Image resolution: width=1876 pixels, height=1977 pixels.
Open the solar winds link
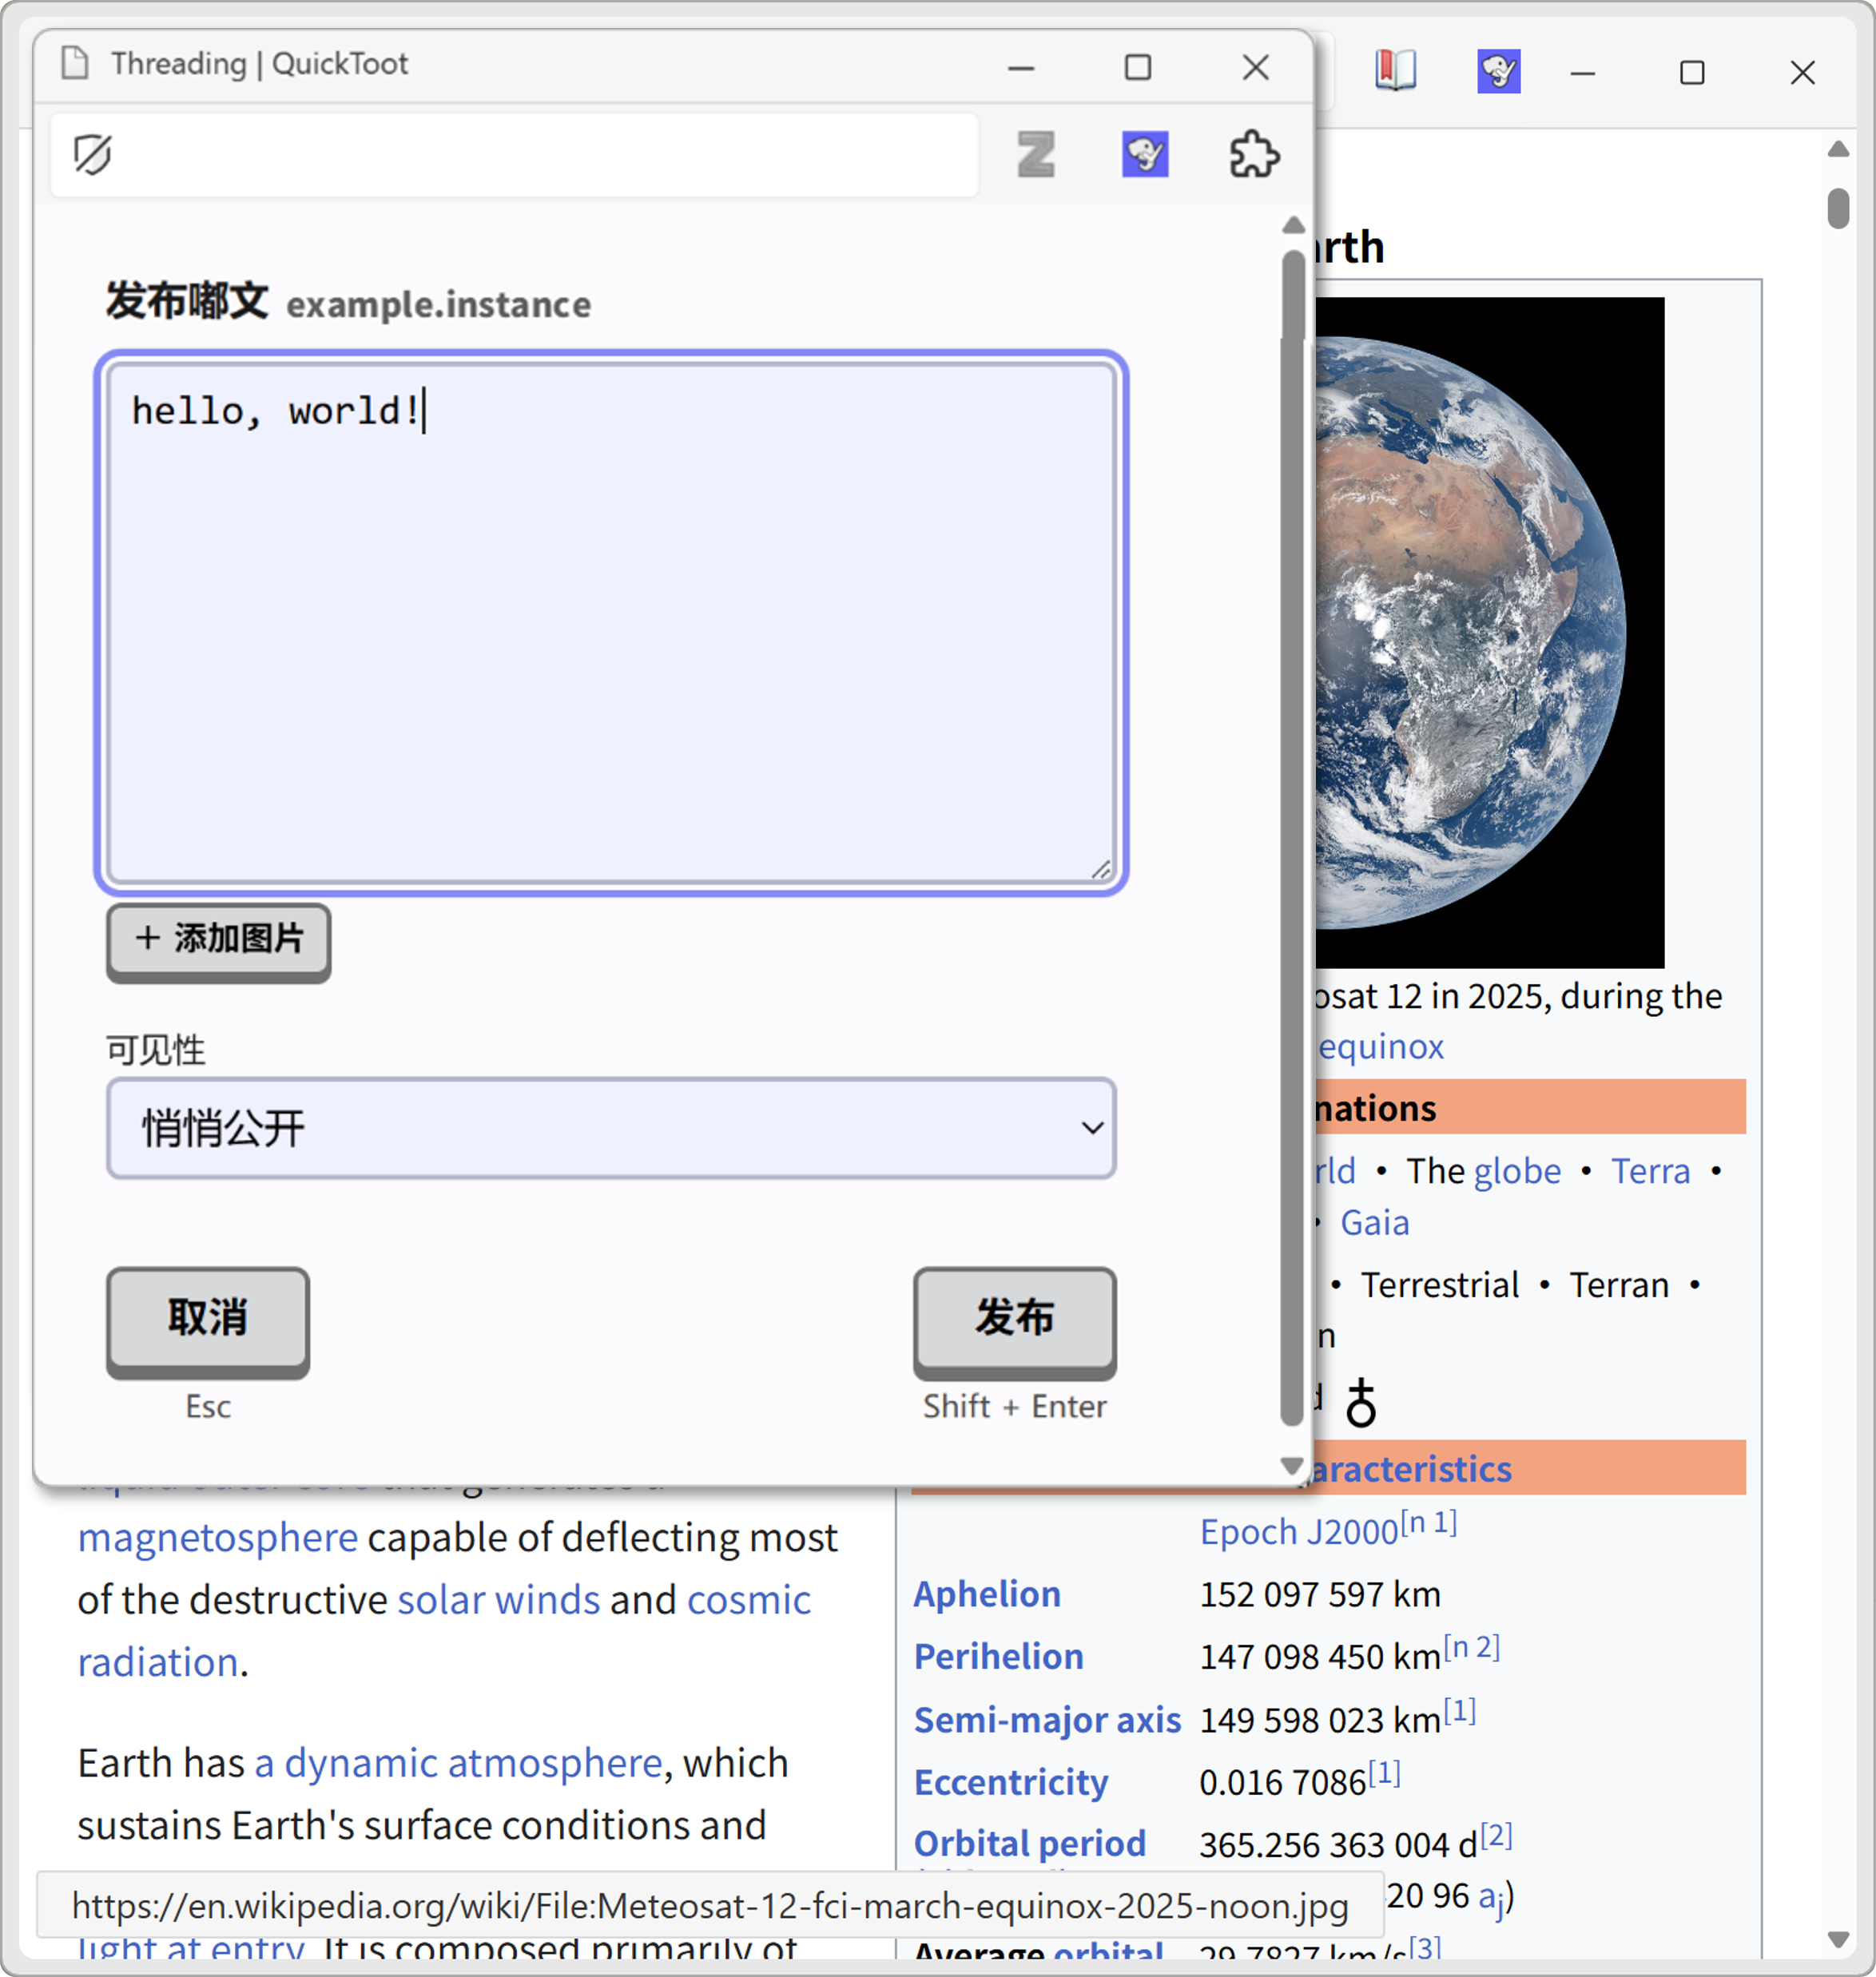pyautogui.click(x=498, y=1600)
